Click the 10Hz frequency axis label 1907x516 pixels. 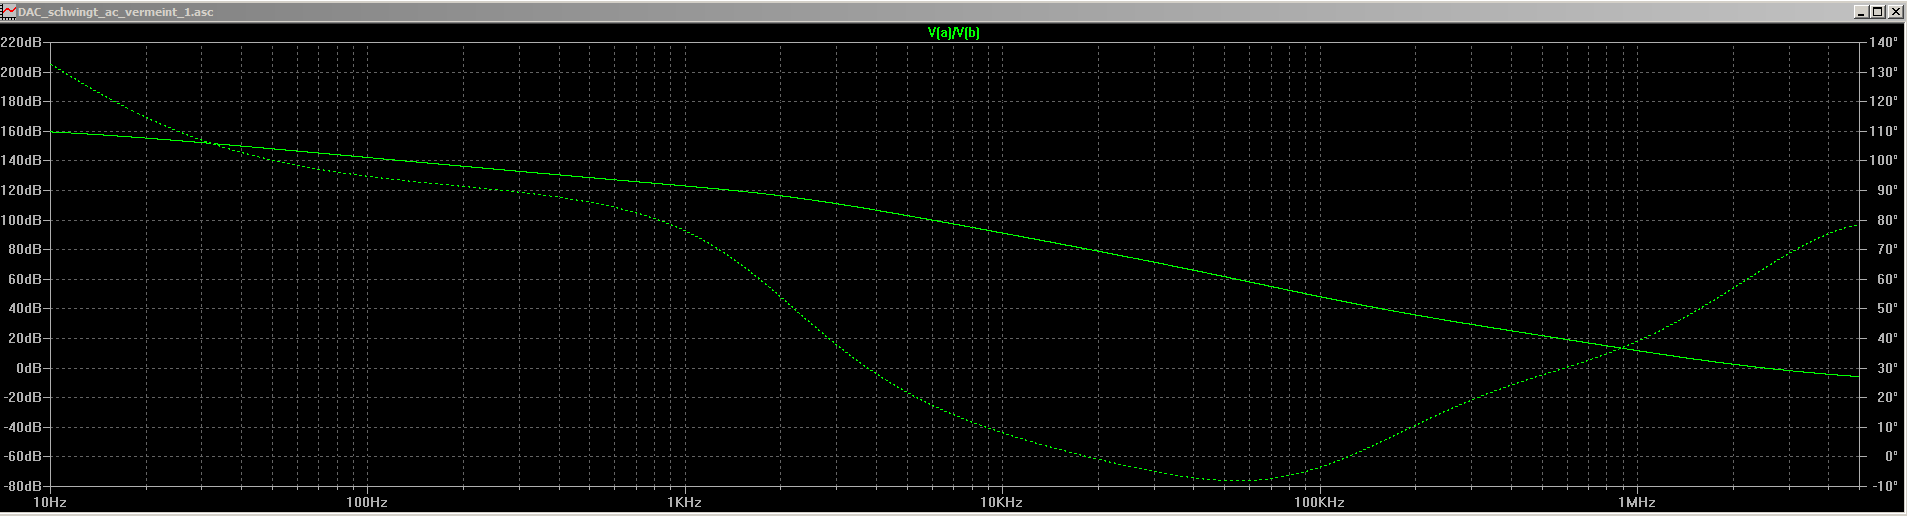click(50, 503)
